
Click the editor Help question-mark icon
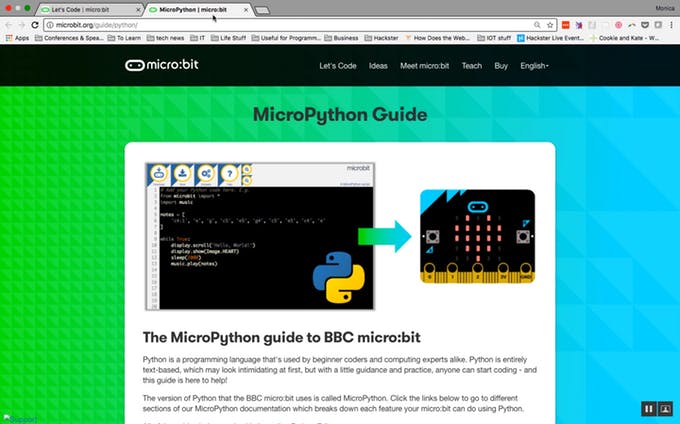tap(229, 174)
